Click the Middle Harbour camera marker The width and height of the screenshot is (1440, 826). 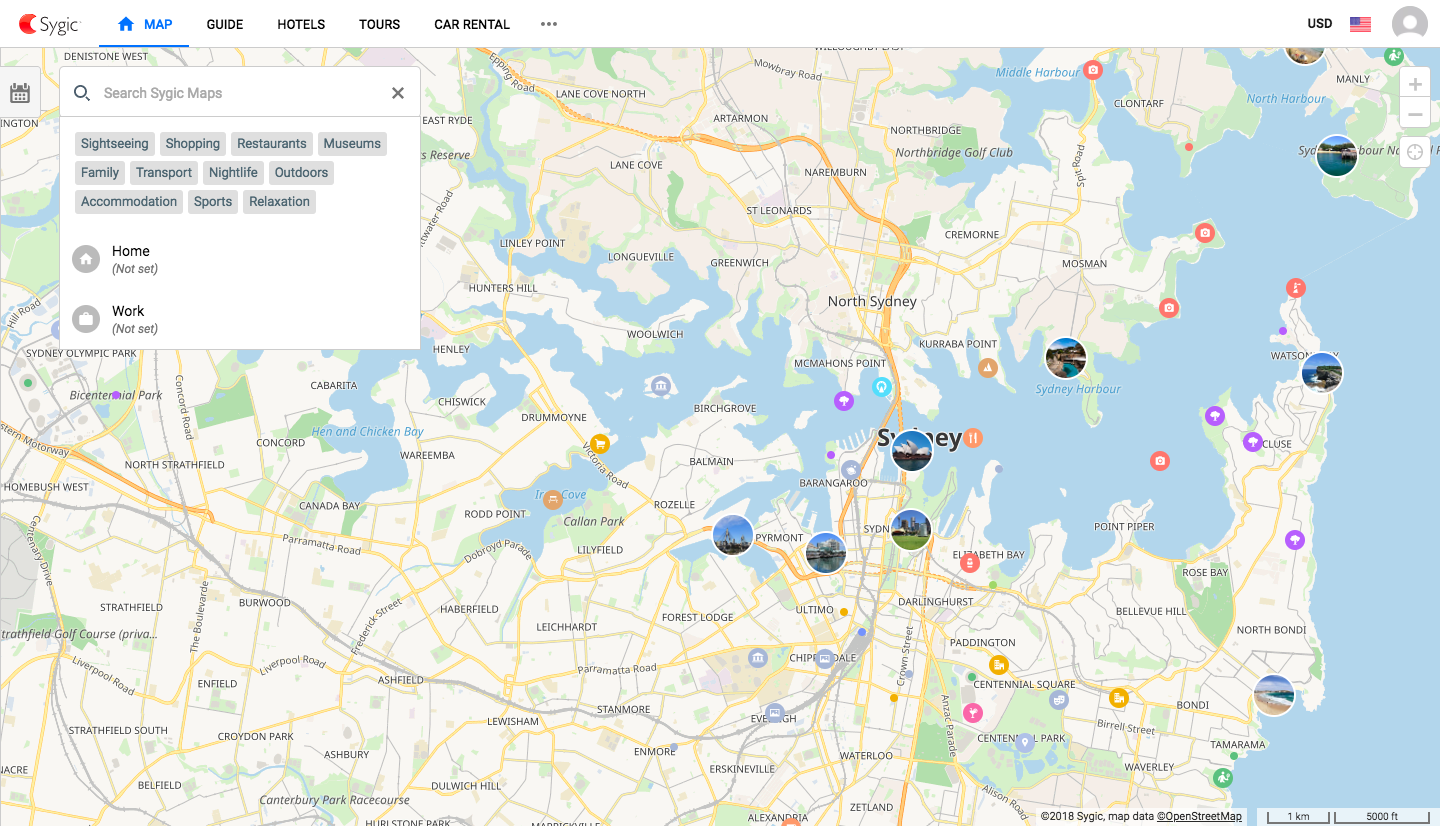[x=1093, y=70]
